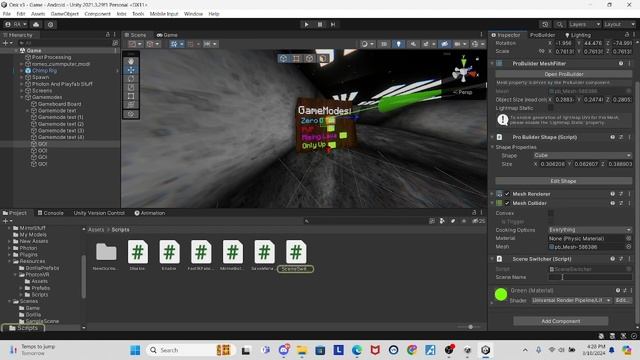Collapse the Shape Properties foldout

click(492, 147)
